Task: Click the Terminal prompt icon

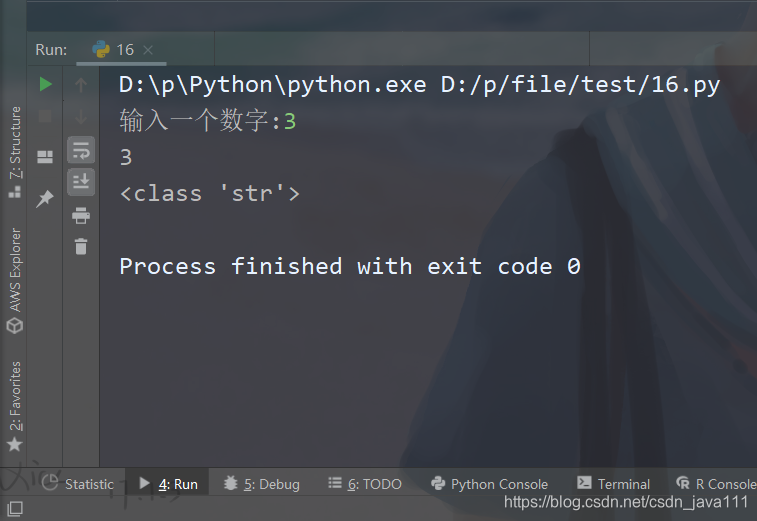Action: click(584, 482)
